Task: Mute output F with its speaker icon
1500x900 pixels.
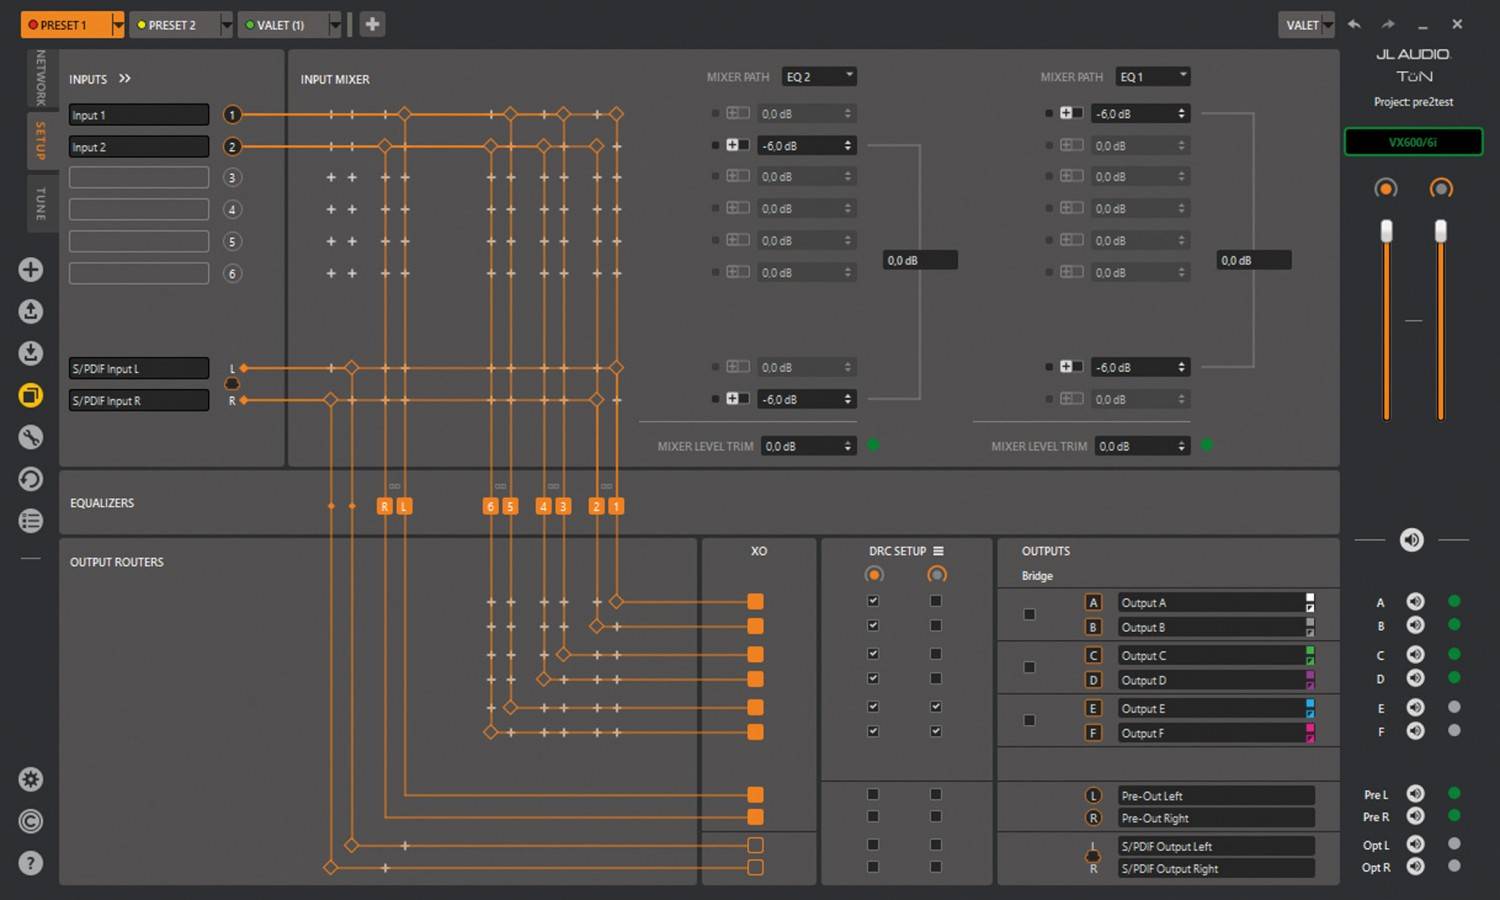Action: point(1416,731)
